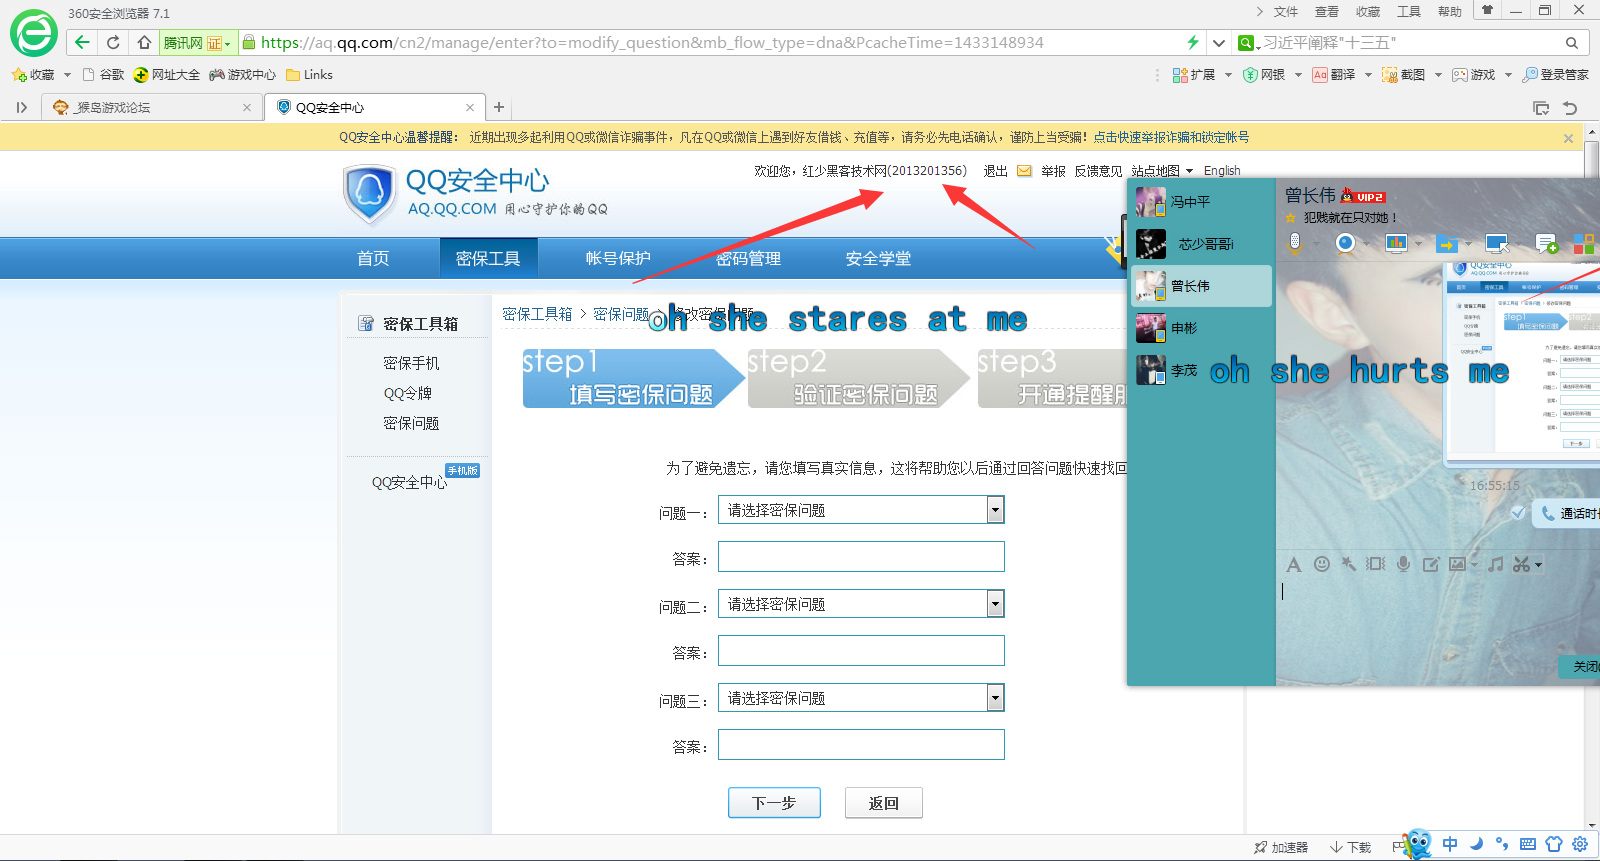Toggle the 中 Chinese input mode indicator
The image size is (1600, 861).
click(1450, 844)
